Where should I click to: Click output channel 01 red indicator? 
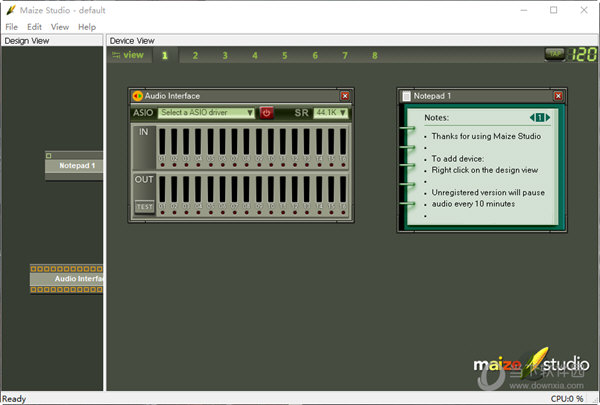[x=163, y=212]
